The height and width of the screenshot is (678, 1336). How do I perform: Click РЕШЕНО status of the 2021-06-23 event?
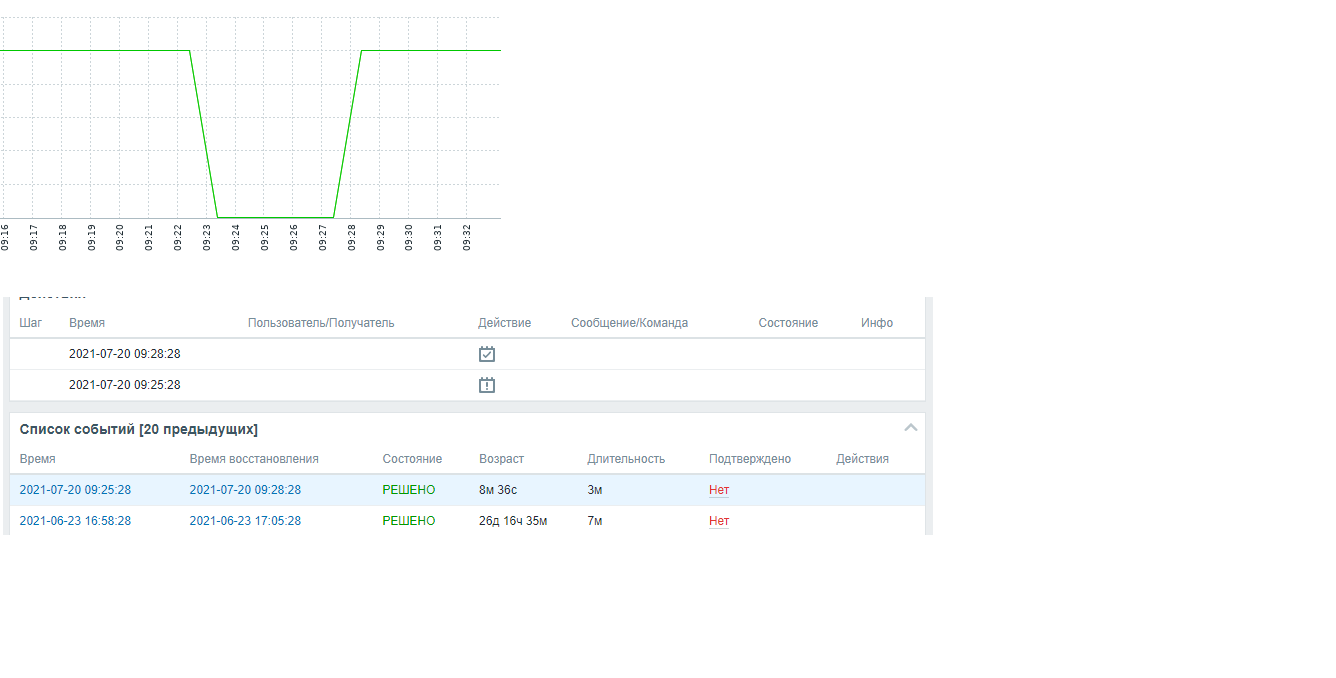point(409,521)
